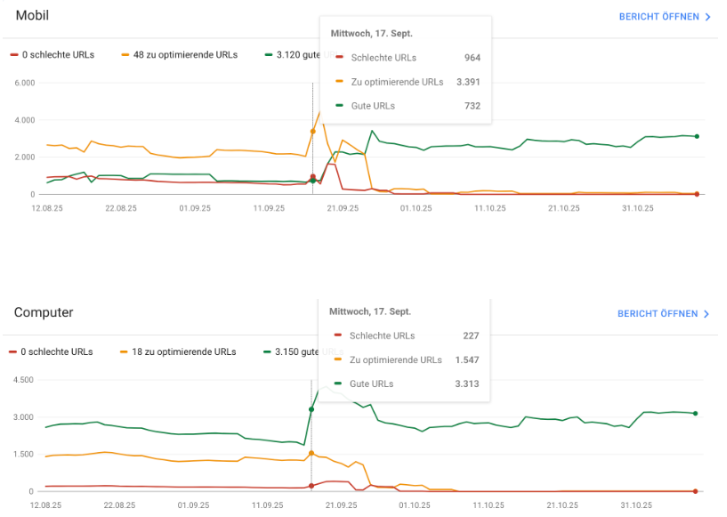Click chevron arrow beside Computer BERICHT ÖFFNEN

pyautogui.click(x=706, y=314)
